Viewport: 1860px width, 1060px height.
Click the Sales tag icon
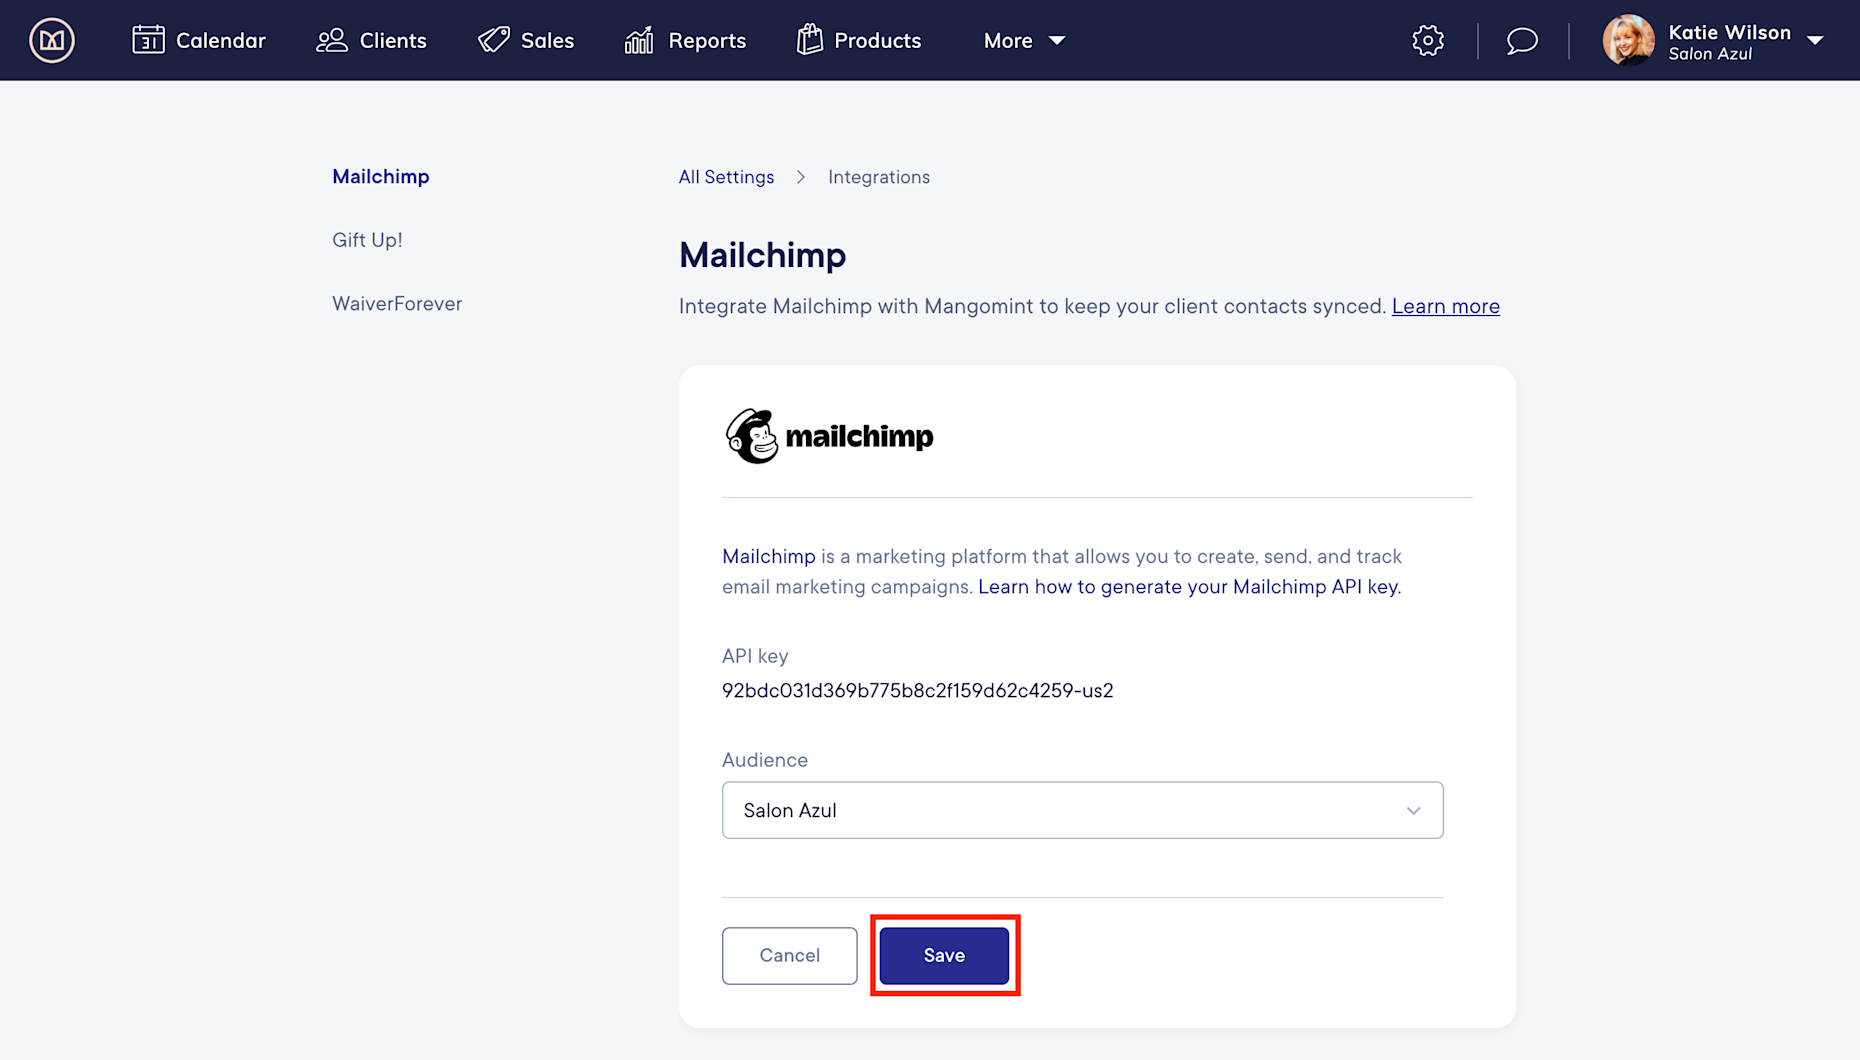coord(493,40)
